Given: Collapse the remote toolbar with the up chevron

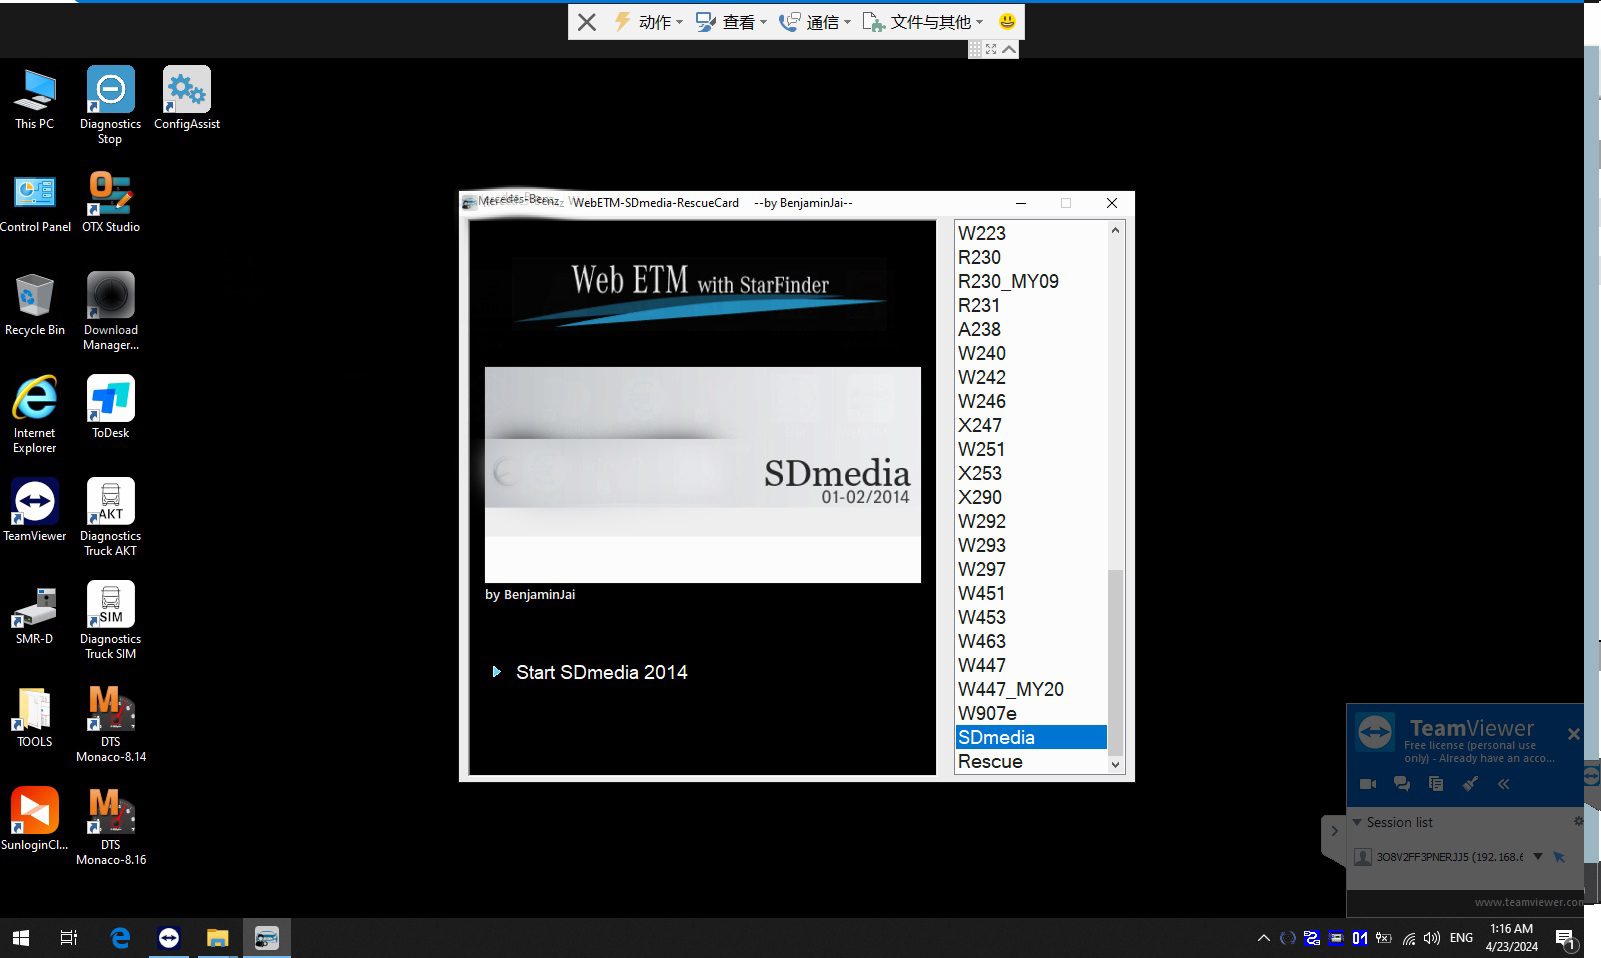Looking at the screenshot, I should coord(1009,49).
